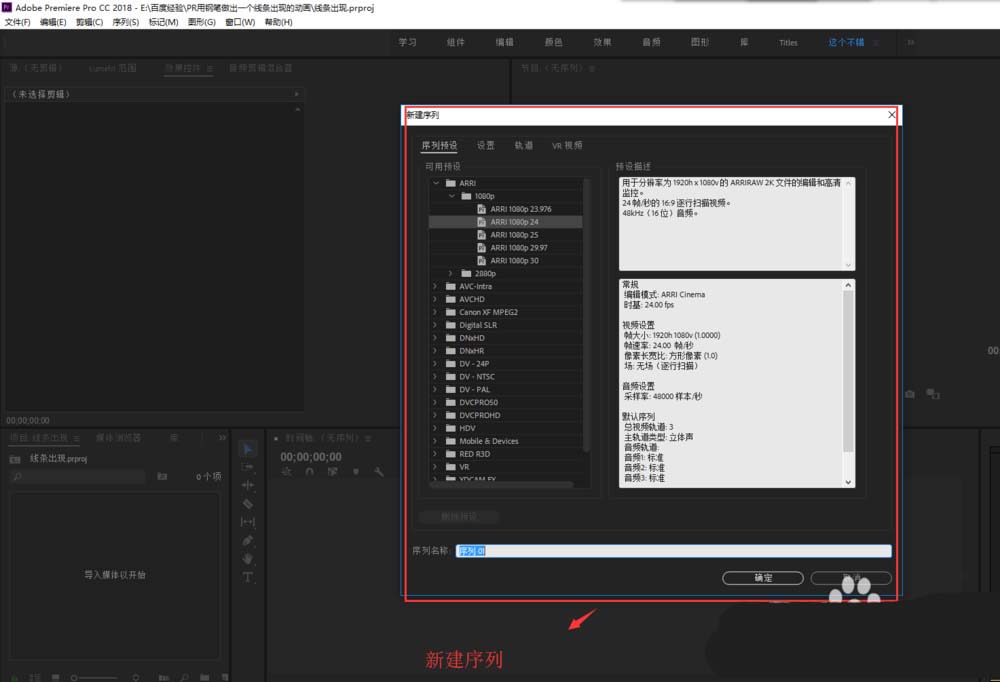Click the preset details pane scrollbar
1000x682 pixels.
pos(848,372)
